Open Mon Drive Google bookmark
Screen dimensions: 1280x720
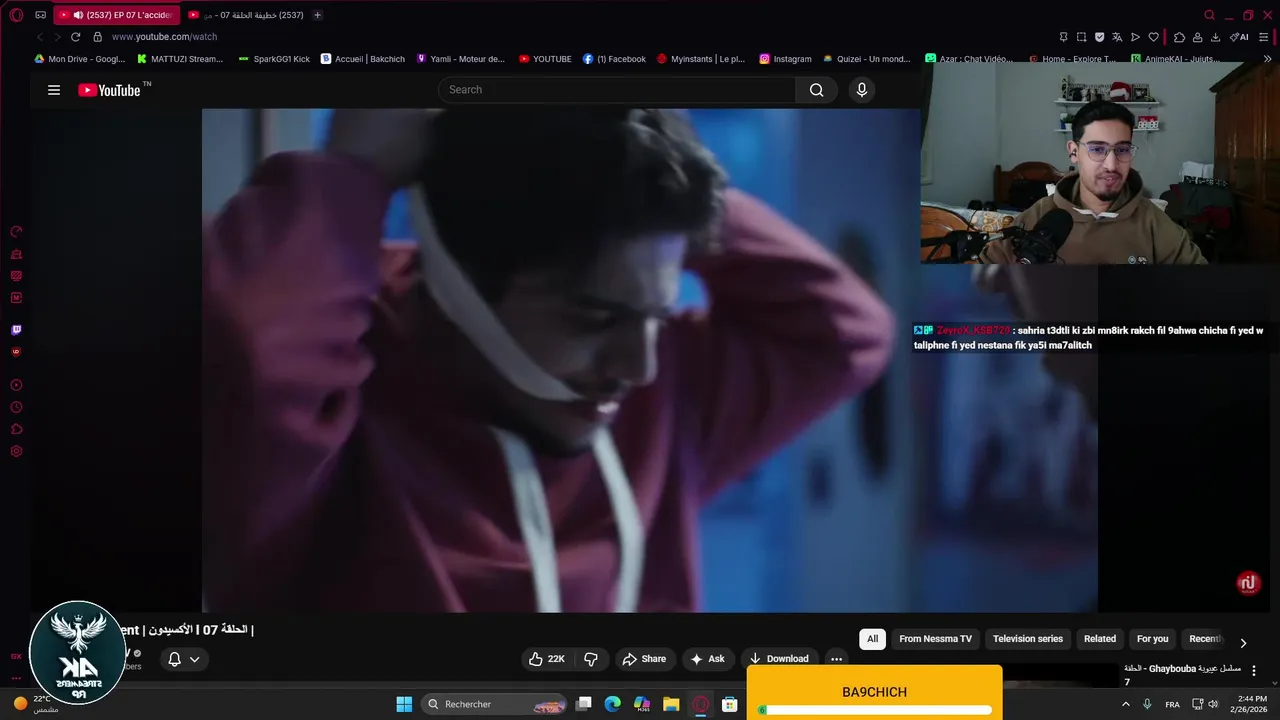tap(80, 59)
